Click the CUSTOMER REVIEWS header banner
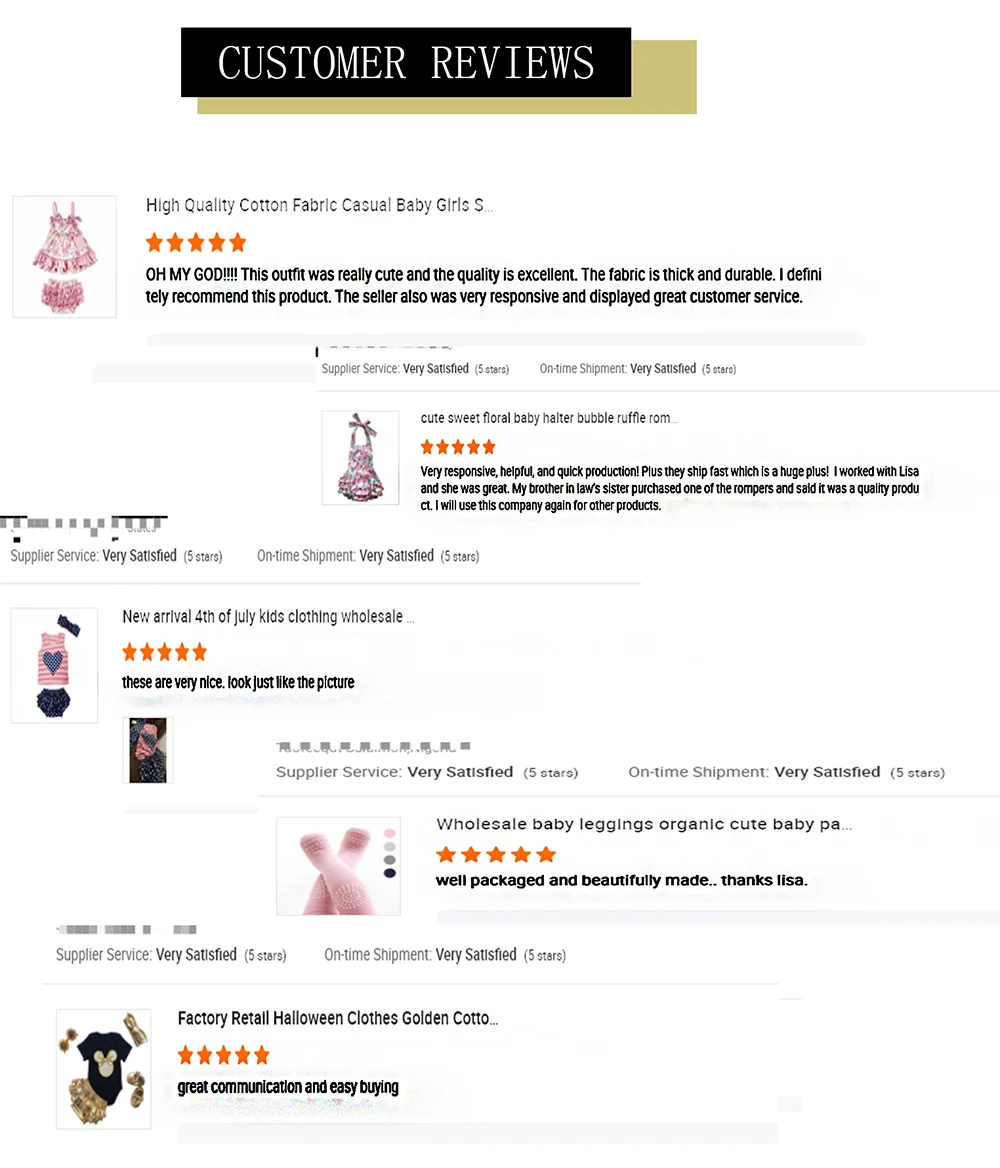Screen dimensions: 1000x1168 point(406,63)
